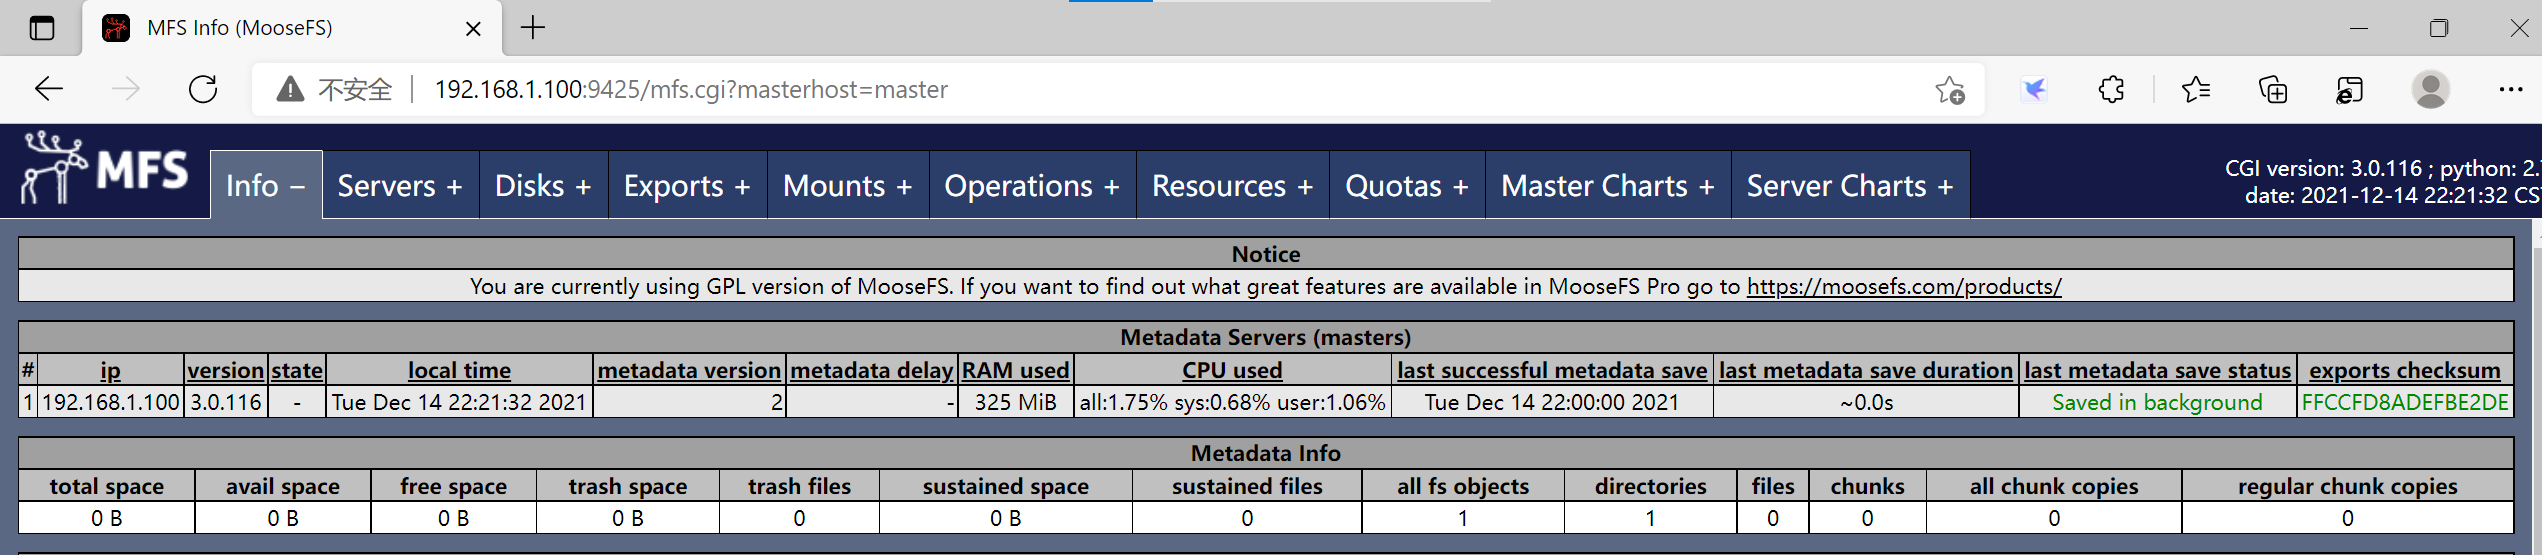Viewport: 2542px width, 555px height.
Task: Sort masters by version column
Action: tap(226, 371)
